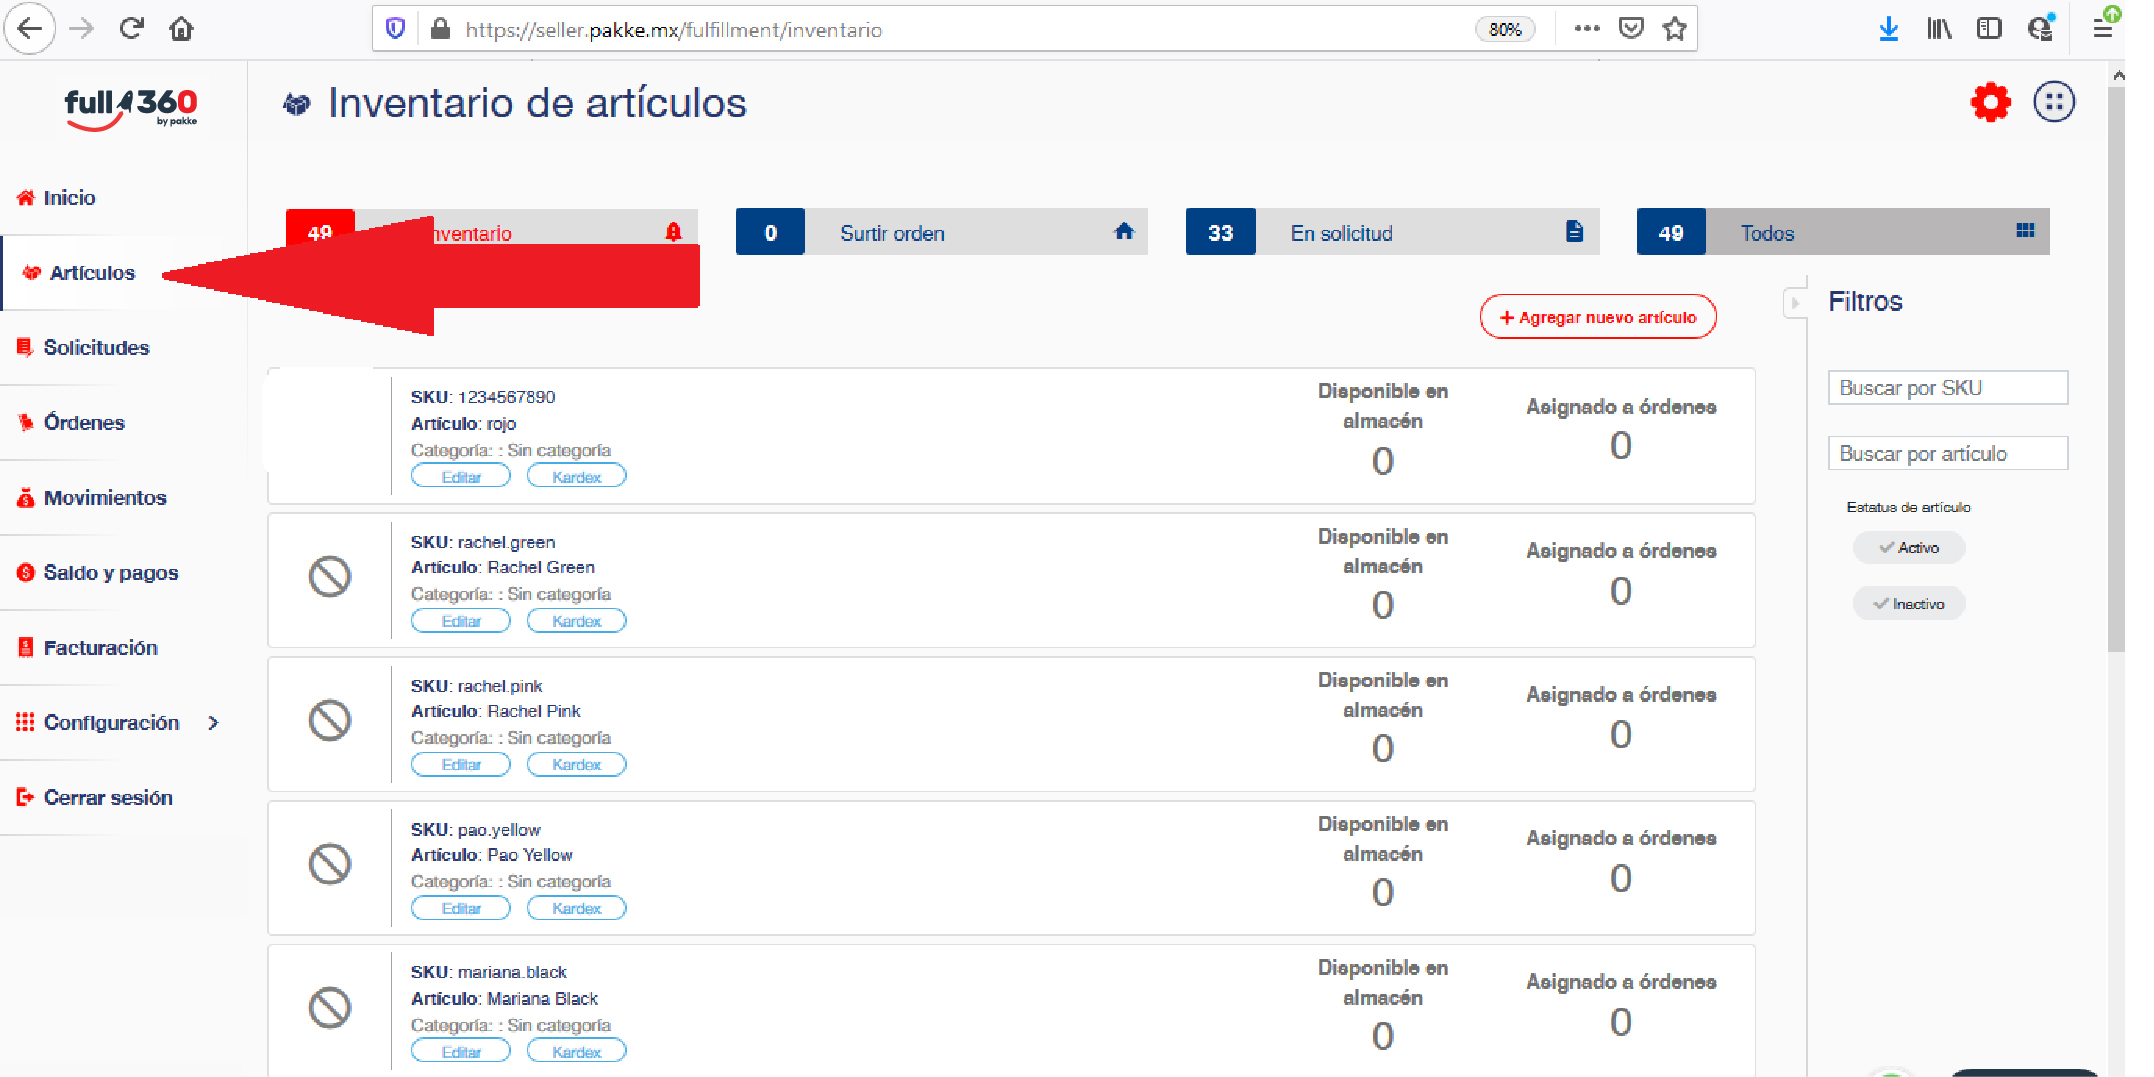Click the 80% zoom level indicator
The width and height of the screenshot is (2154, 1077).
(x=1504, y=30)
